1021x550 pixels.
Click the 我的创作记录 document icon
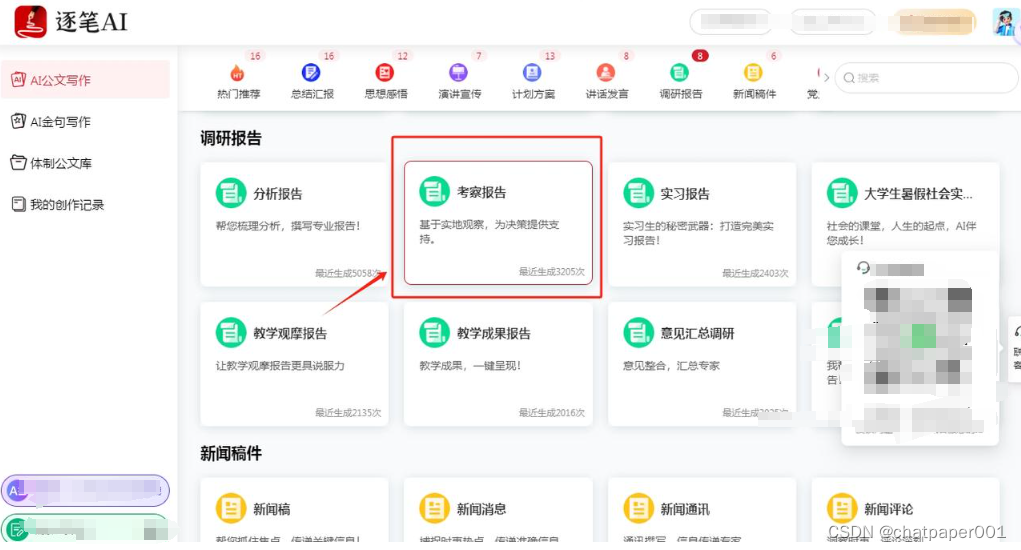(19, 204)
